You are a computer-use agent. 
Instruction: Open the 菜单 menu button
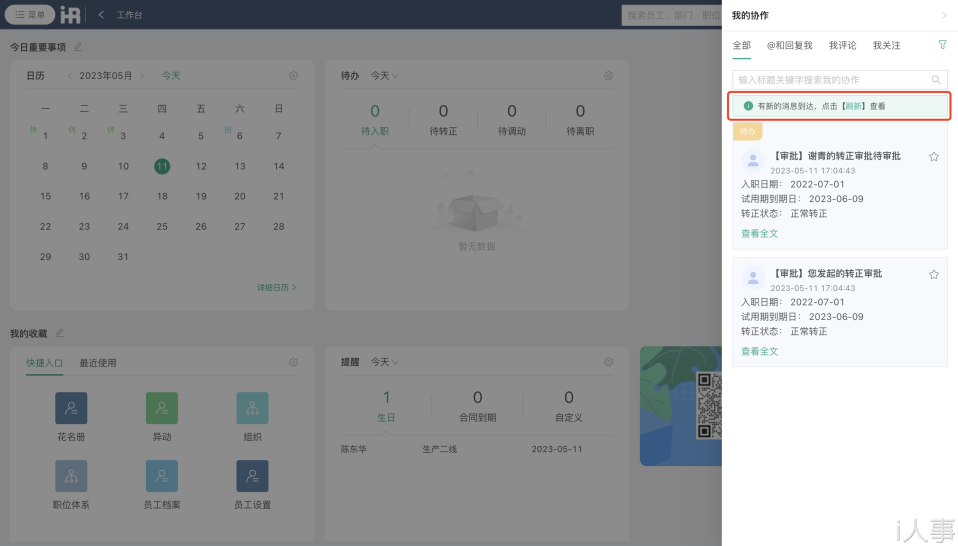click(x=30, y=15)
